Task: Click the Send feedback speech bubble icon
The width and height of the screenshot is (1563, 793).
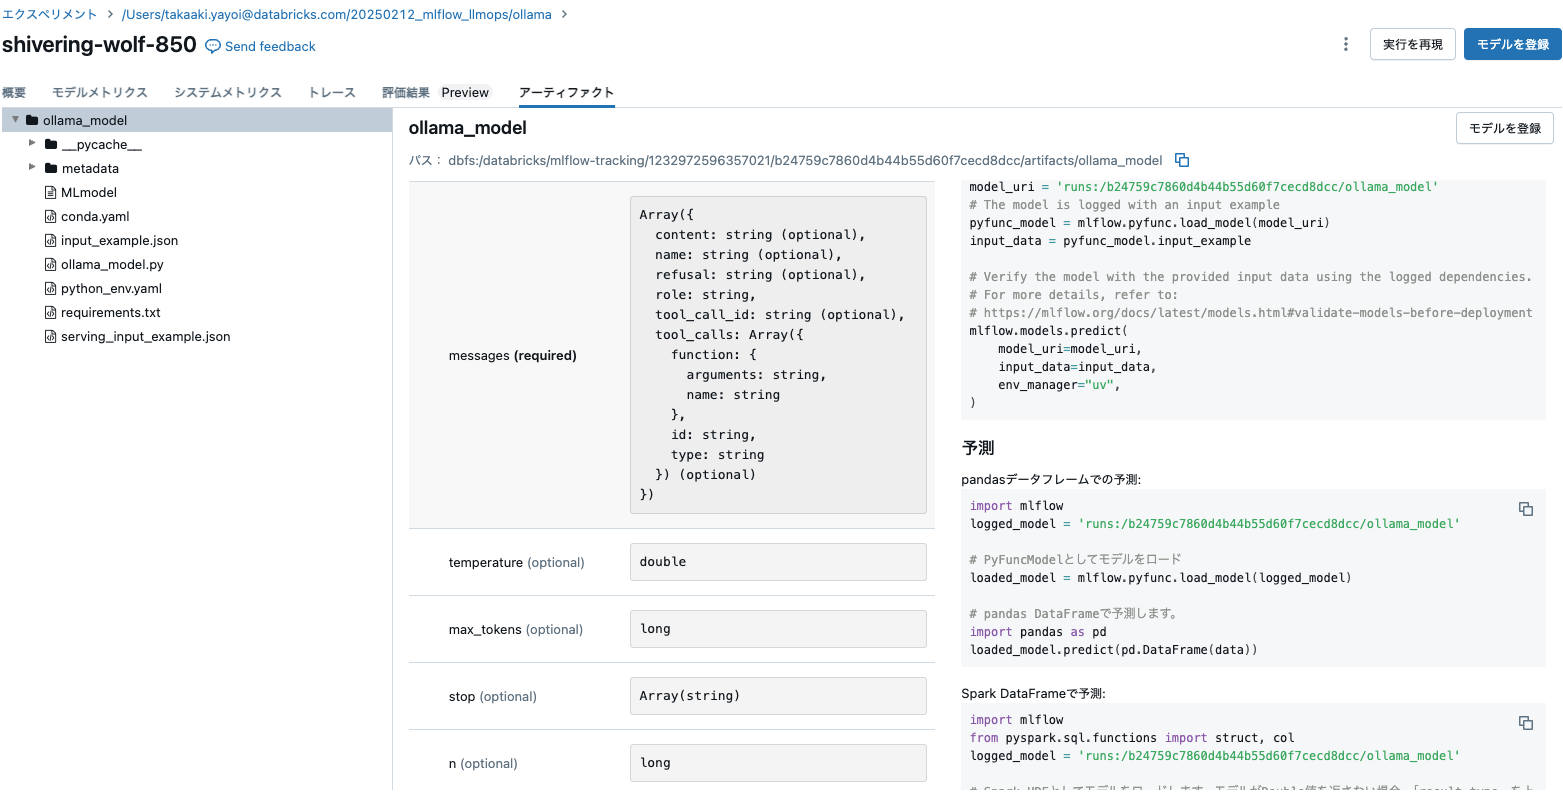Action: pos(211,46)
